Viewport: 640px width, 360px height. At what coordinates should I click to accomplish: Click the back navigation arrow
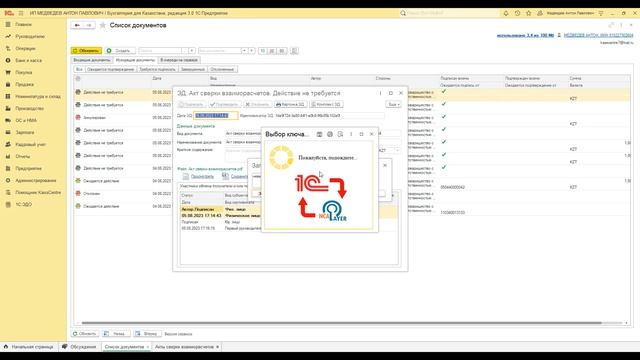(77, 25)
